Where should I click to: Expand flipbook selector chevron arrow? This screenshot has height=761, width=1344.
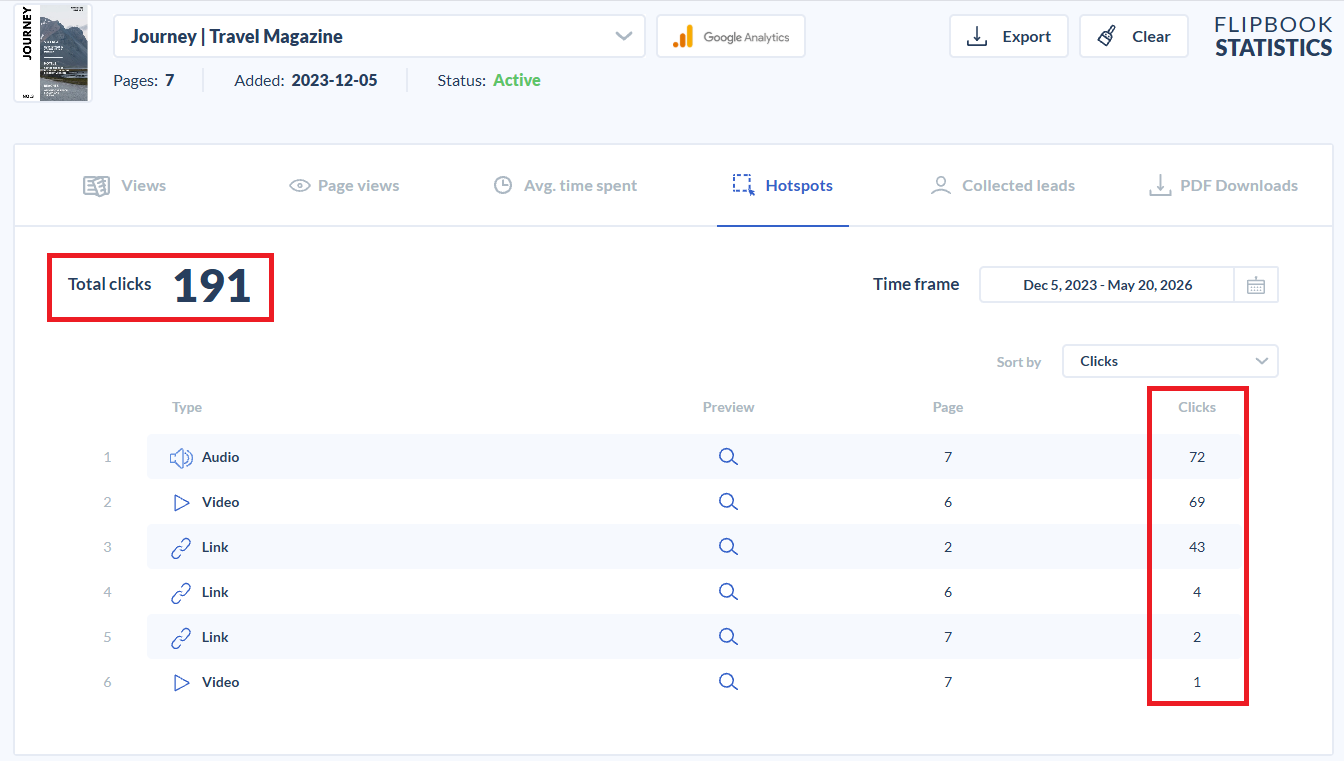(624, 36)
